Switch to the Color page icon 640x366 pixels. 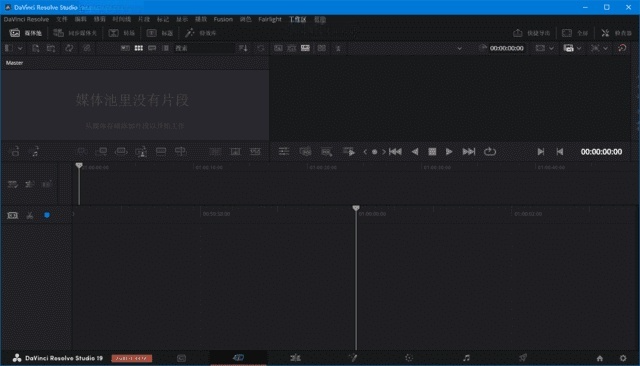click(x=409, y=358)
